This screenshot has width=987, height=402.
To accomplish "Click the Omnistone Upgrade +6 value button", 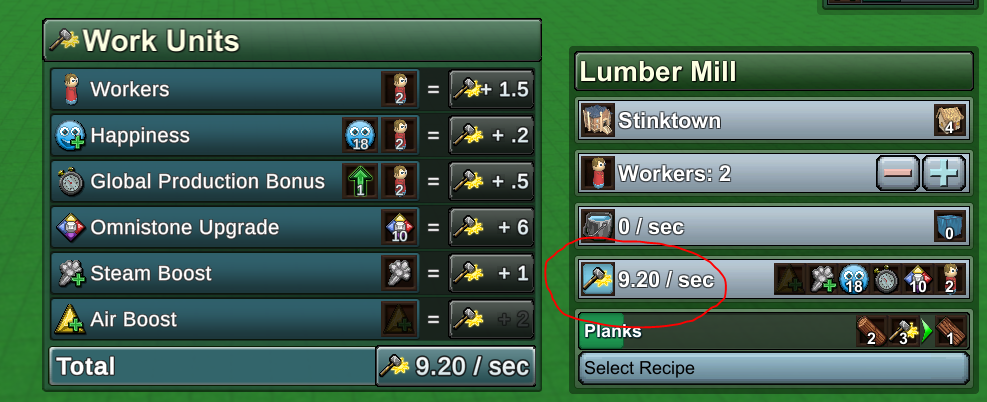I will (x=491, y=227).
